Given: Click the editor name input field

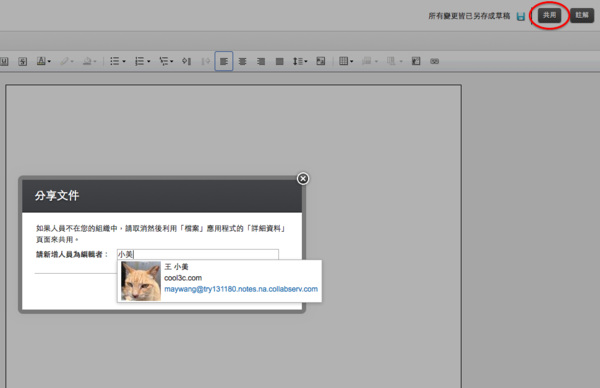Looking at the screenshot, I should click(x=198, y=254).
